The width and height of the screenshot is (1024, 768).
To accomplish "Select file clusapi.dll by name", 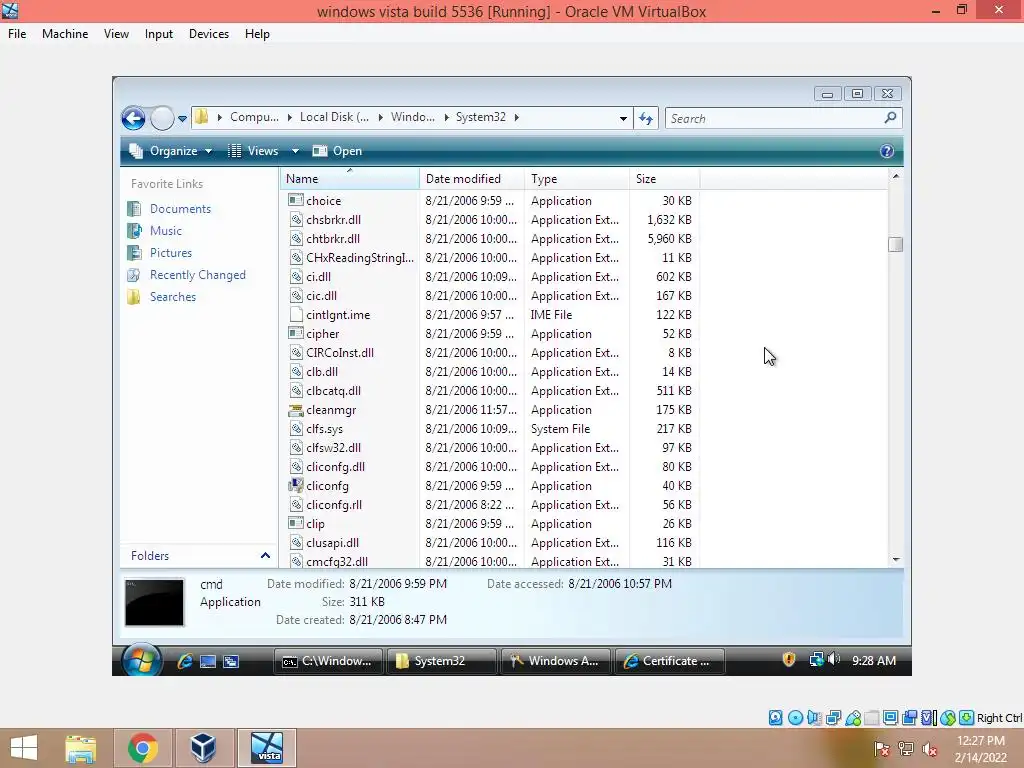I will pyautogui.click(x=332, y=542).
